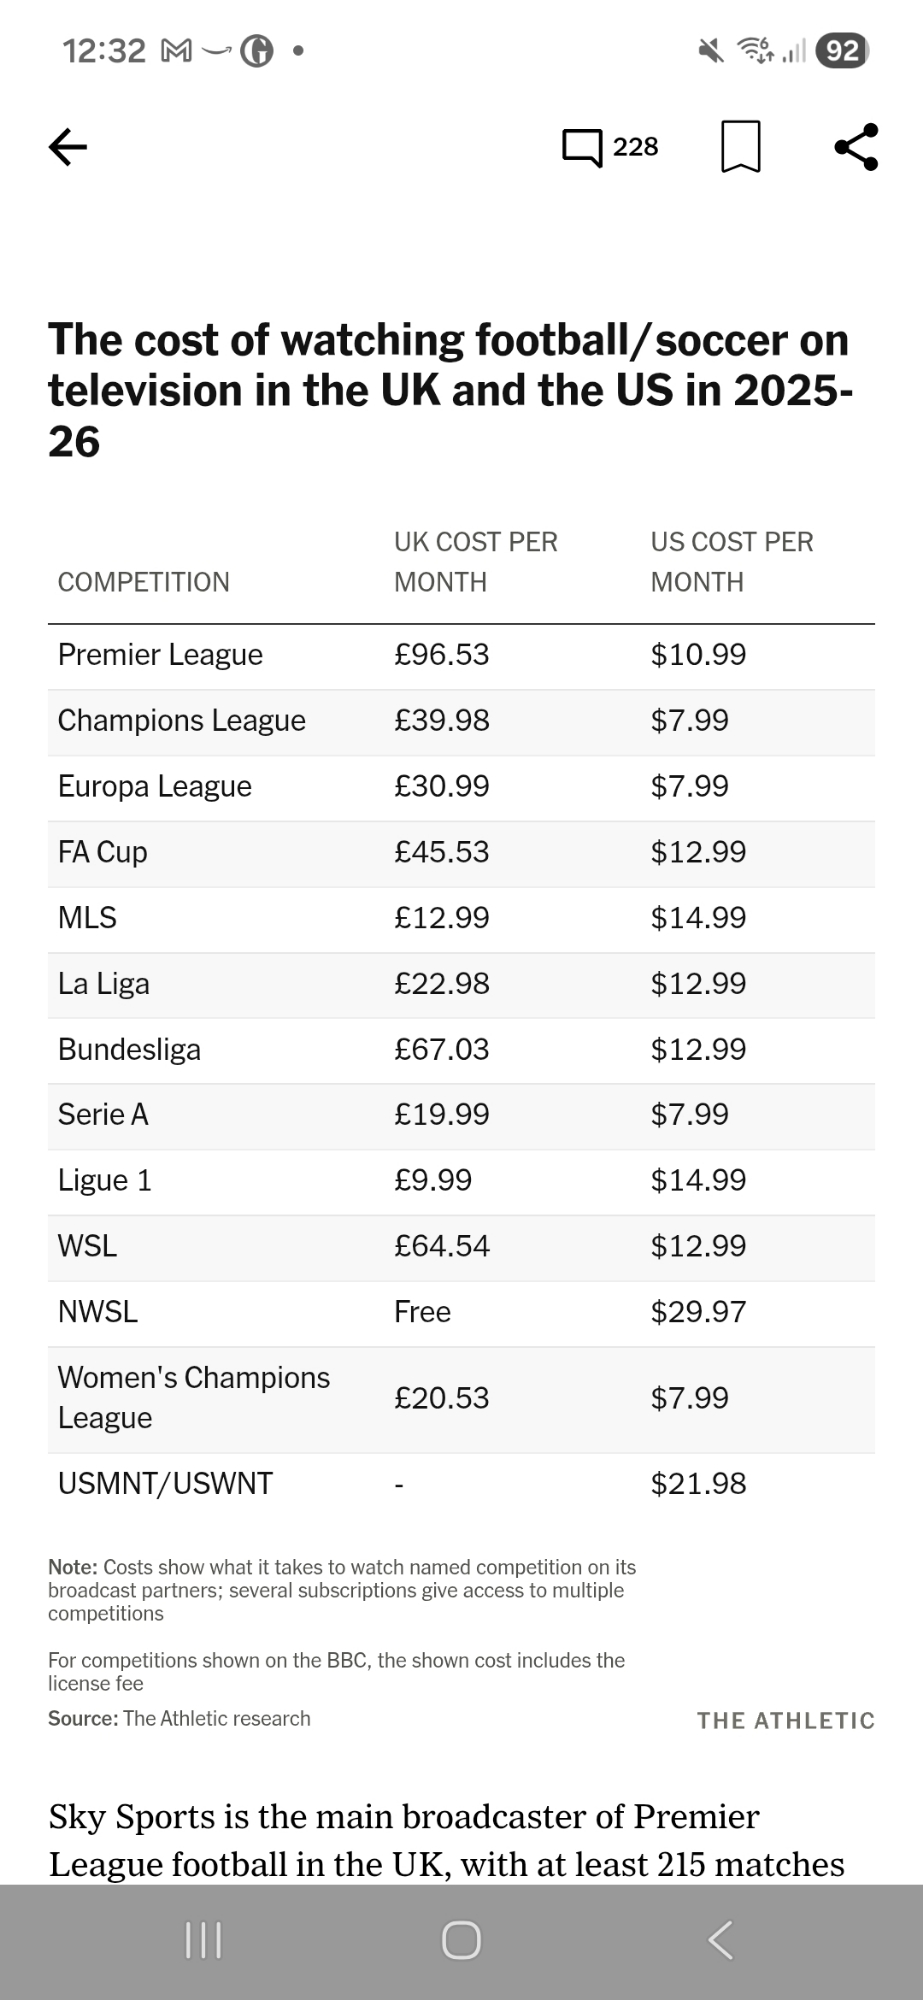The height and width of the screenshot is (2000, 923).
Task: Tap the THE ATHLETIC logo text
Action: coord(785,1720)
